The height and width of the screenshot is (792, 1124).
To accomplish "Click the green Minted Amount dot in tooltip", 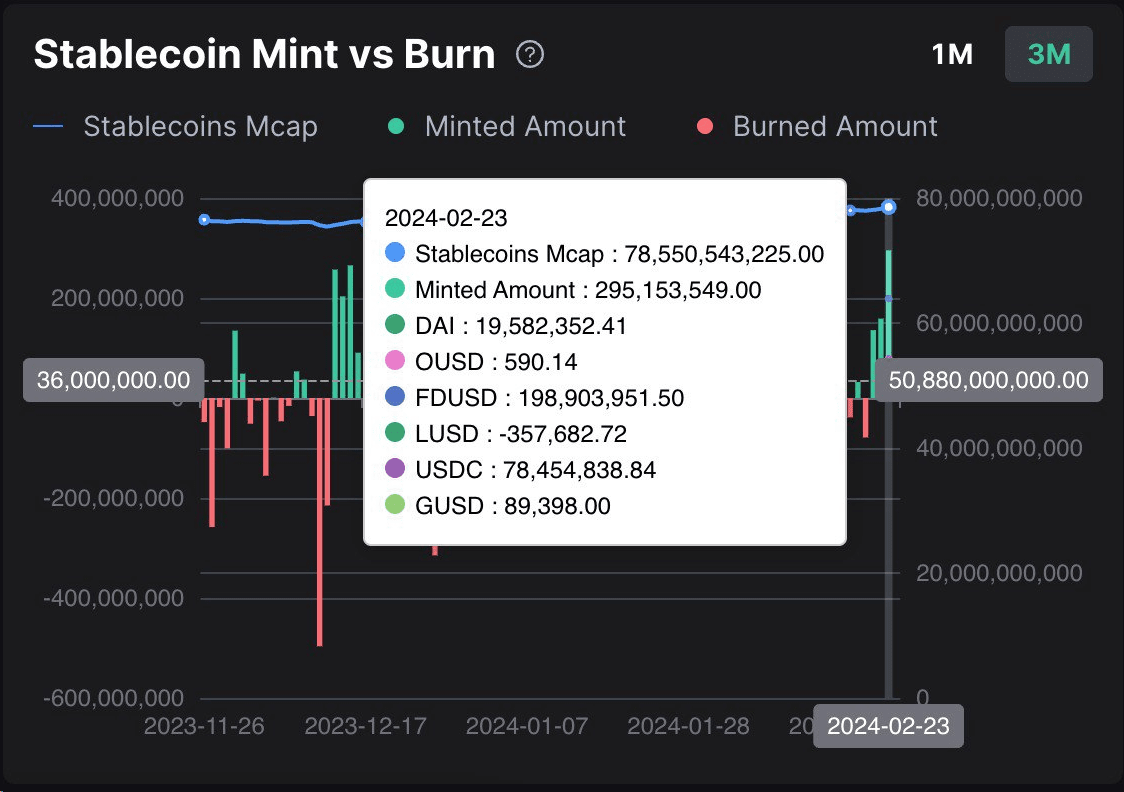I will pyautogui.click(x=396, y=289).
